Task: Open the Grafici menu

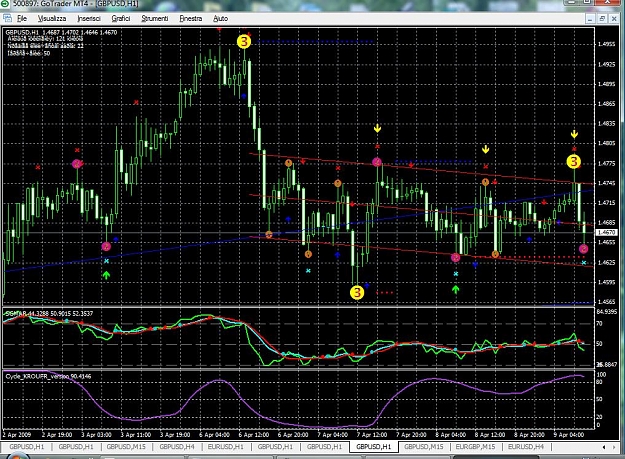Action: (121, 18)
